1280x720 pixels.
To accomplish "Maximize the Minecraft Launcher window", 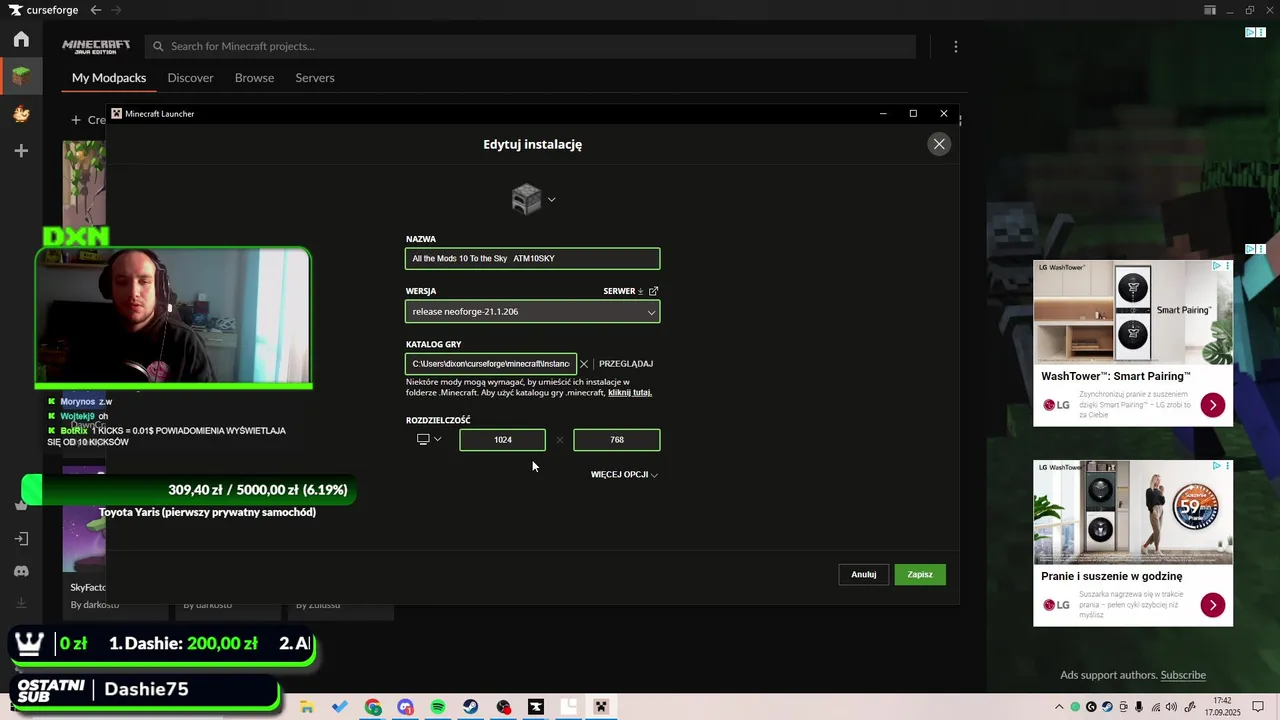I will [913, 113].
